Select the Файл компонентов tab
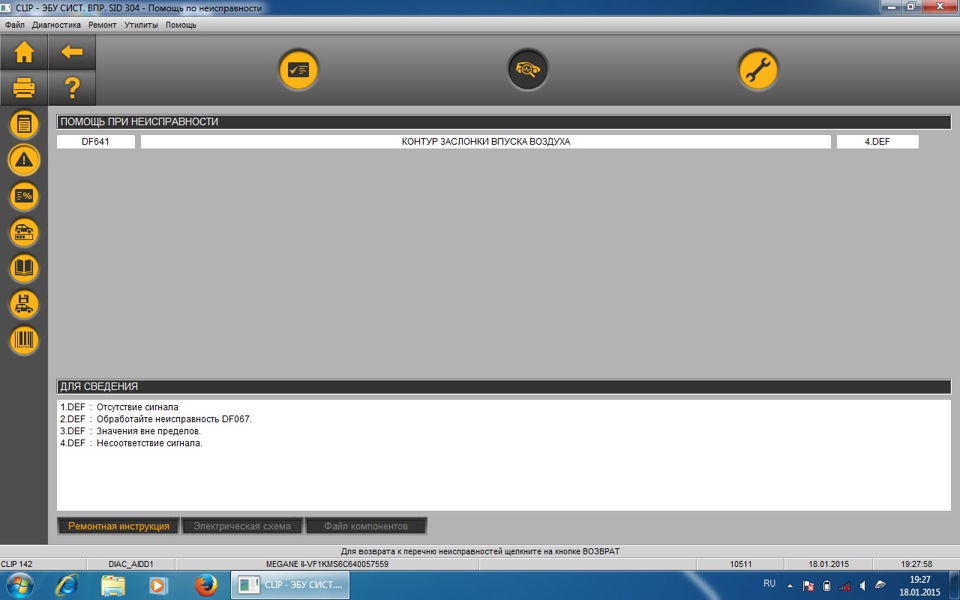 [366, 526]
